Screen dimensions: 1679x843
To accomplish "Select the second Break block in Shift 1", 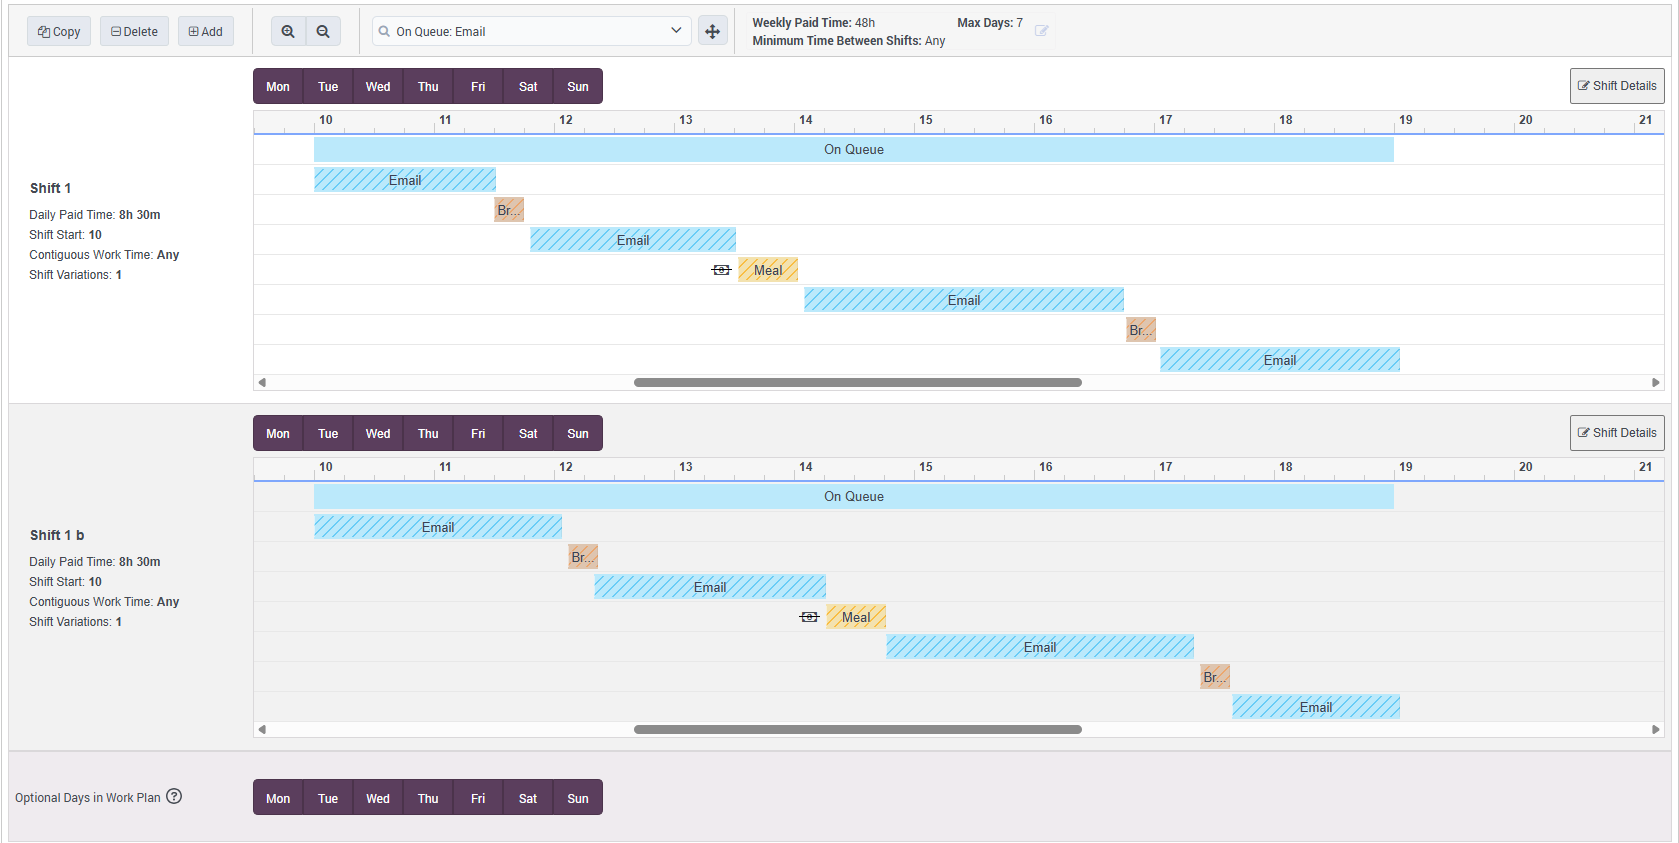I will click(1141, 330).
